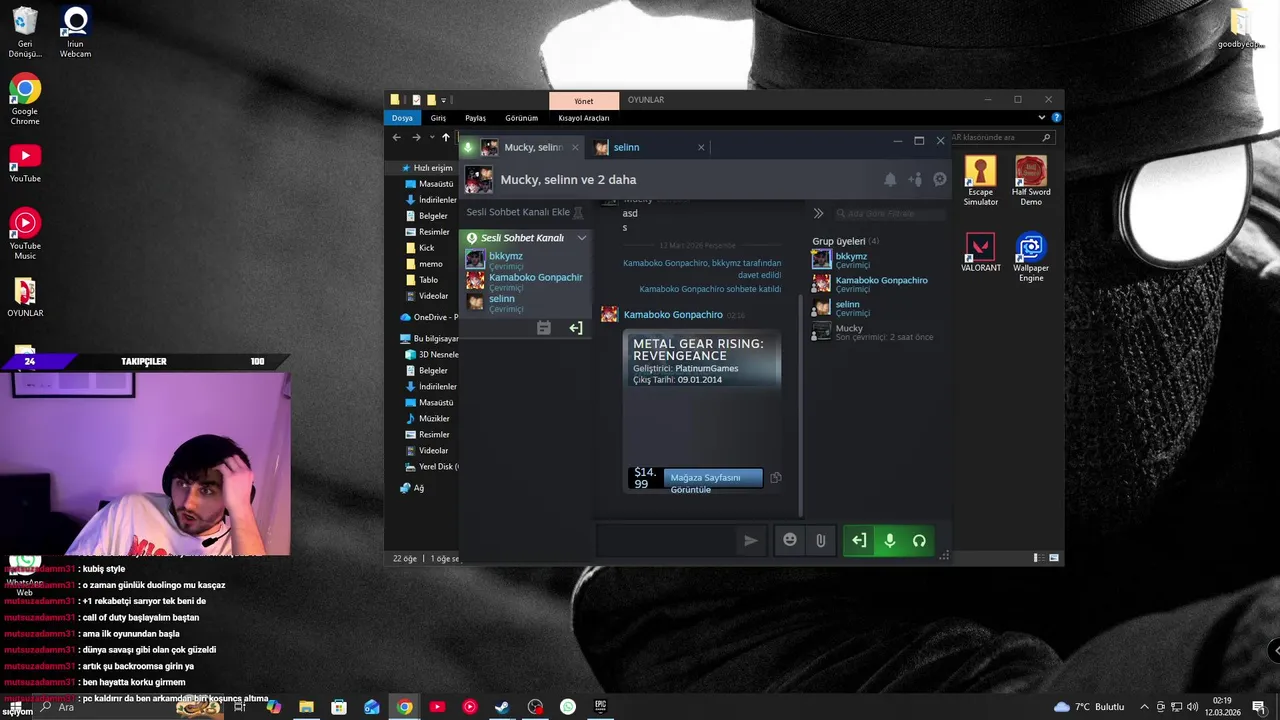Screen dimensions: 1280x720
Task: Select 3D Nesneler in navigation pane
Action: (431, 355)
